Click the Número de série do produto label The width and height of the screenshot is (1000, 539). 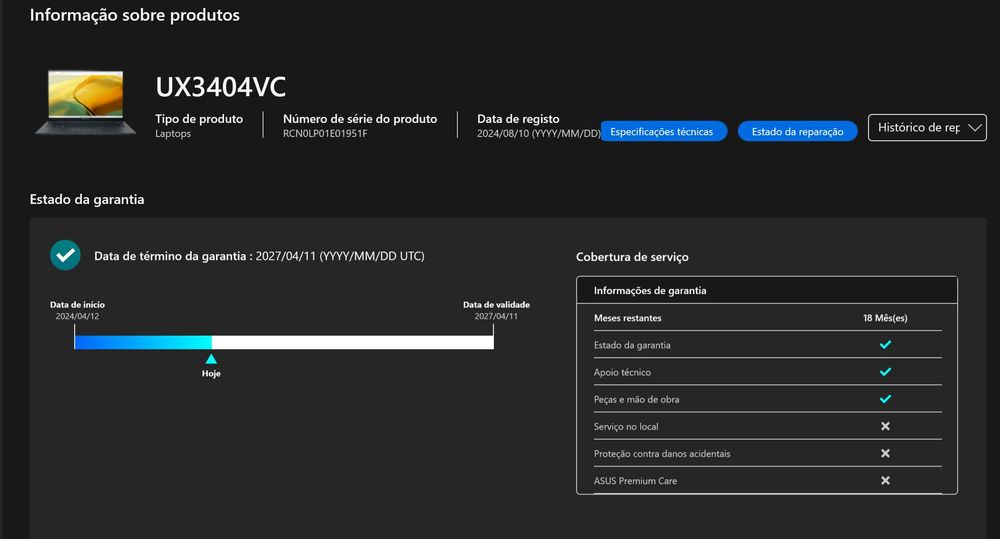point(360,119)
